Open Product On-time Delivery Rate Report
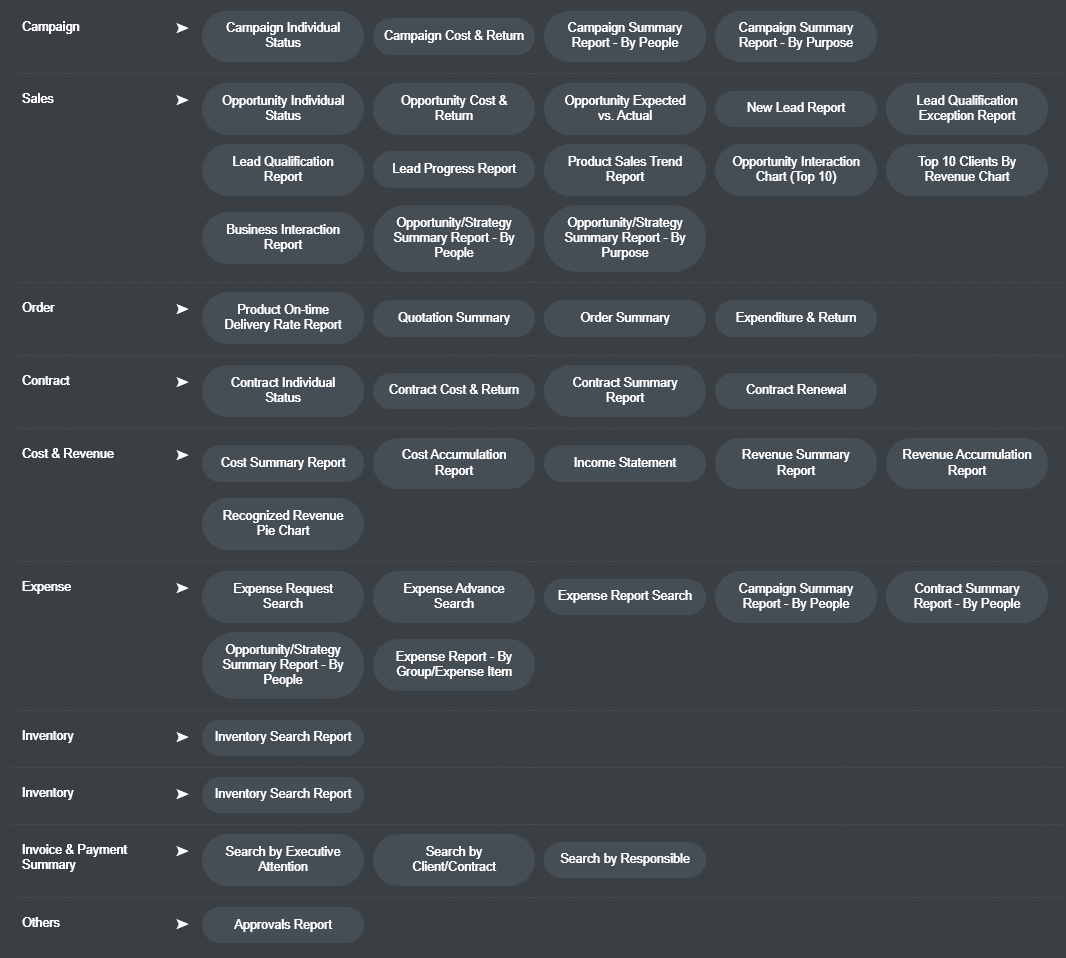Image resolution: width=1066 pixels, height=958 pixels. 283,317
